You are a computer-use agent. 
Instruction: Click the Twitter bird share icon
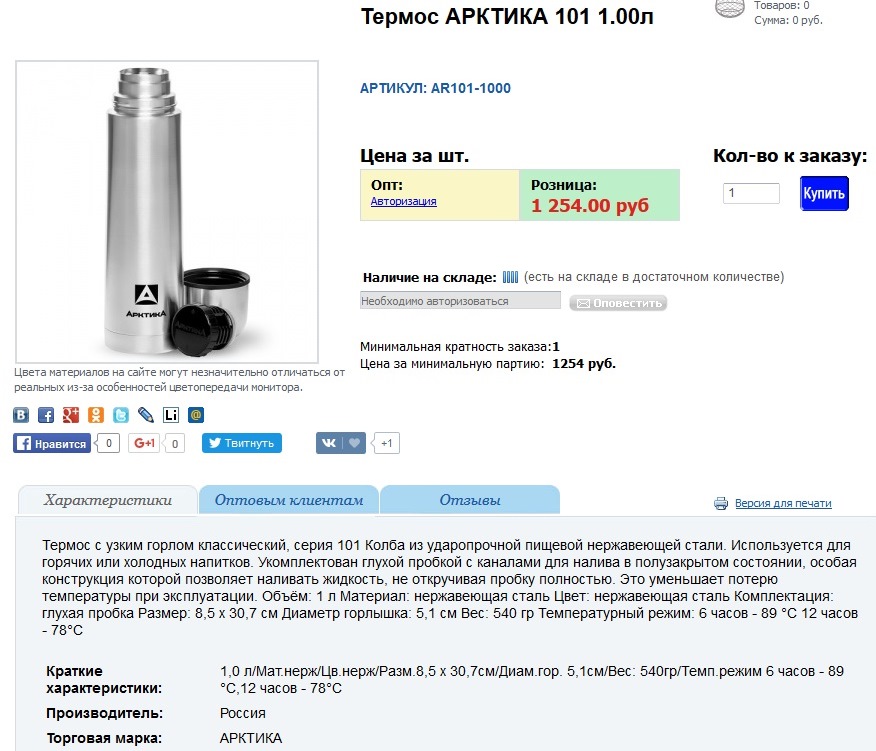point(121,415)
